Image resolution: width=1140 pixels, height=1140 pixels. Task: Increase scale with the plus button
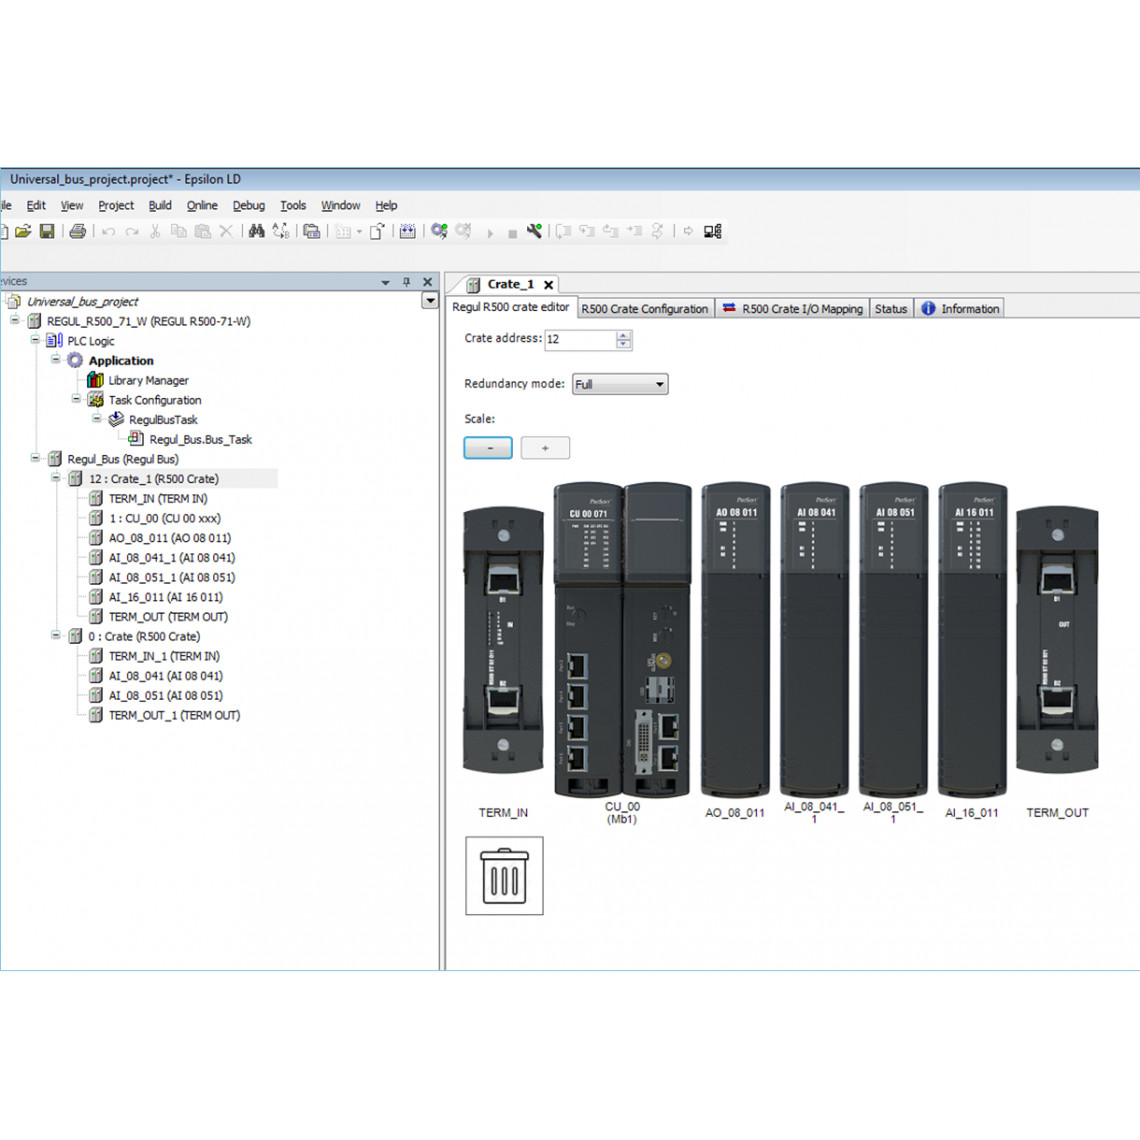coord(545,448)
